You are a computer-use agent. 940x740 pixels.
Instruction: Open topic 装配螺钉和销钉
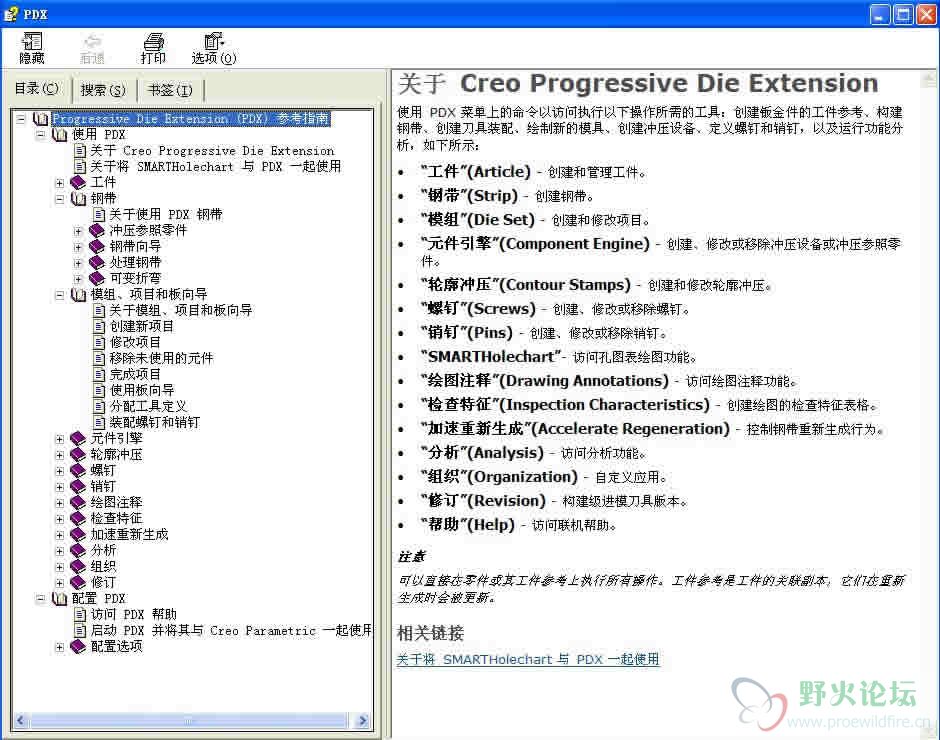[155, 422]
